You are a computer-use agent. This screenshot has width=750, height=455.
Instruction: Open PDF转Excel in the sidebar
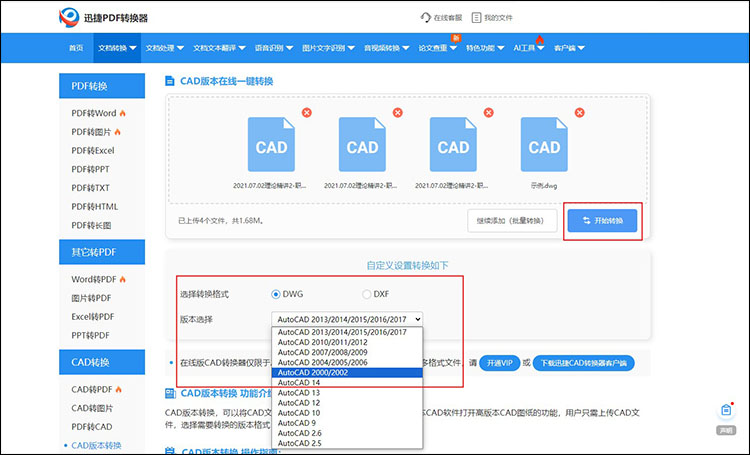pyautogui.click(x=93, y=151)
